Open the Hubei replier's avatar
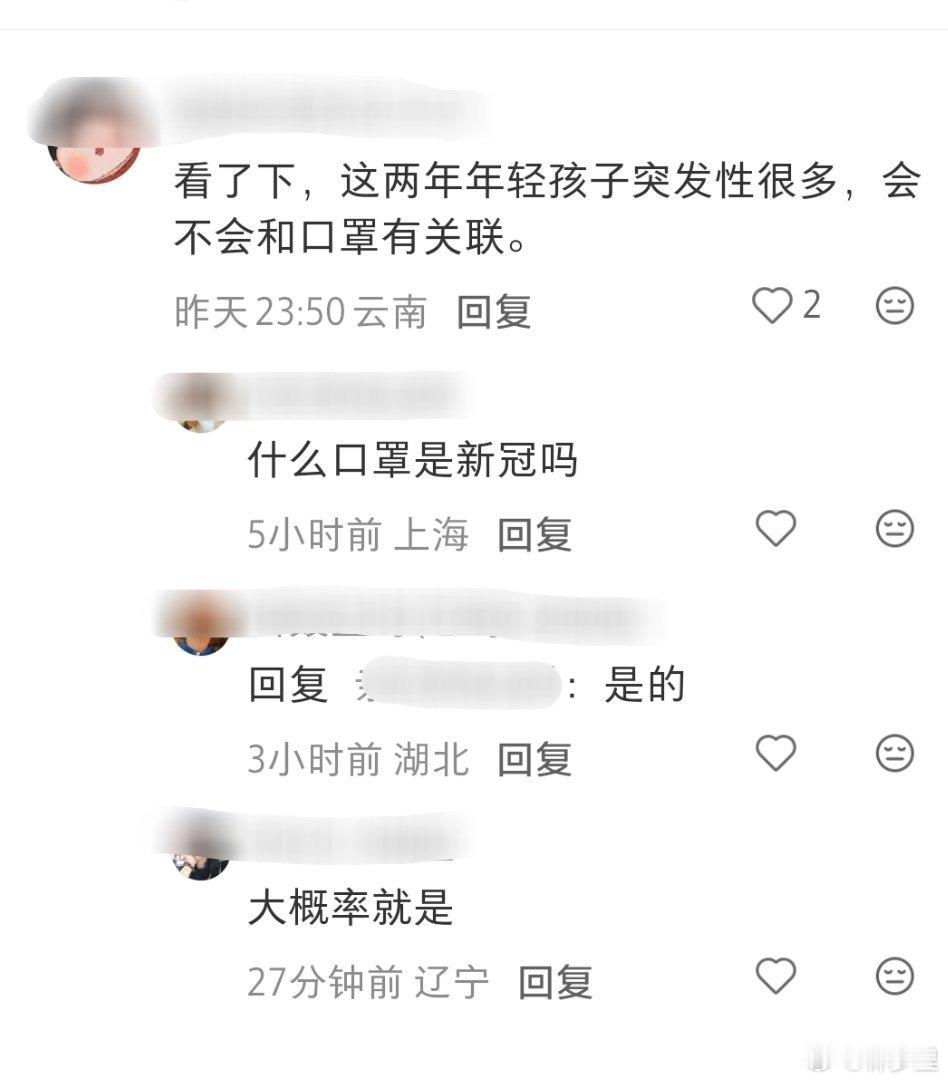The width and height of the screenshot is (948, 1081). pos(201,627)
